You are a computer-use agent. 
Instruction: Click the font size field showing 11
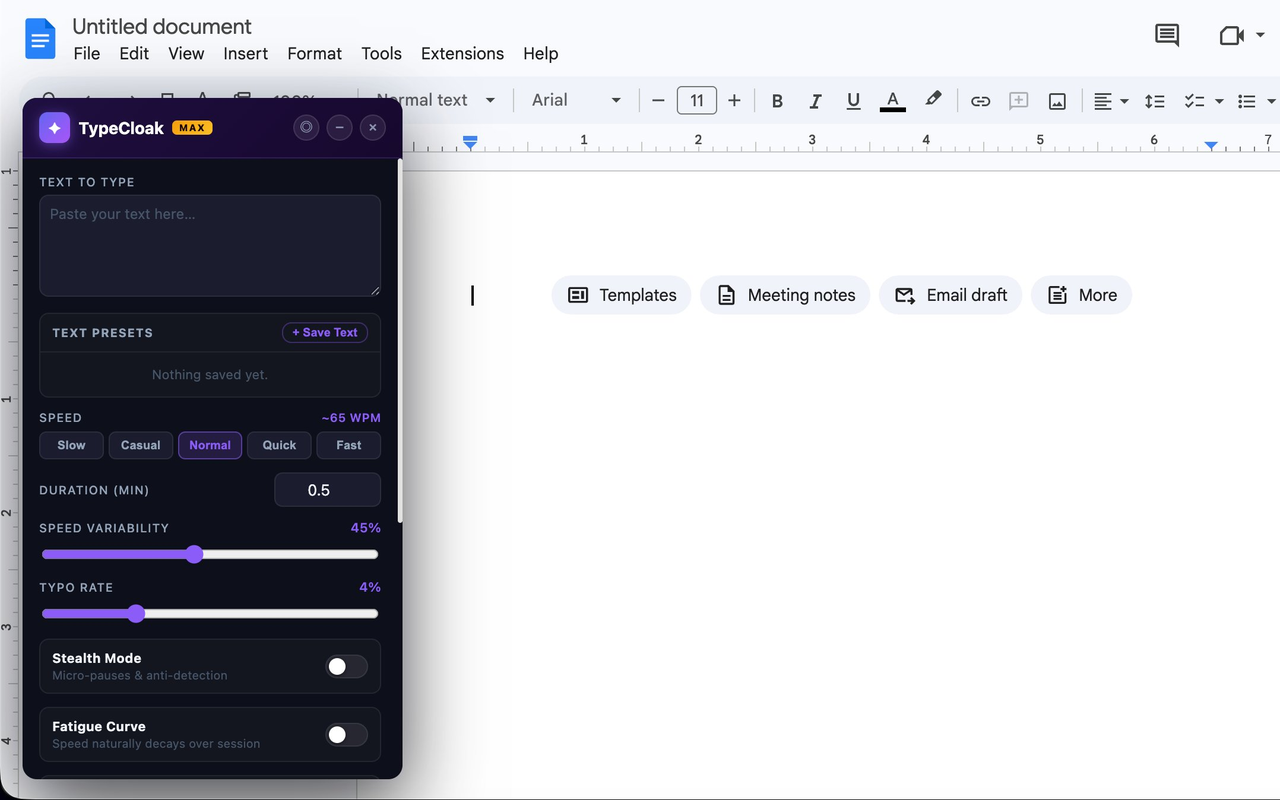(697, 100)
